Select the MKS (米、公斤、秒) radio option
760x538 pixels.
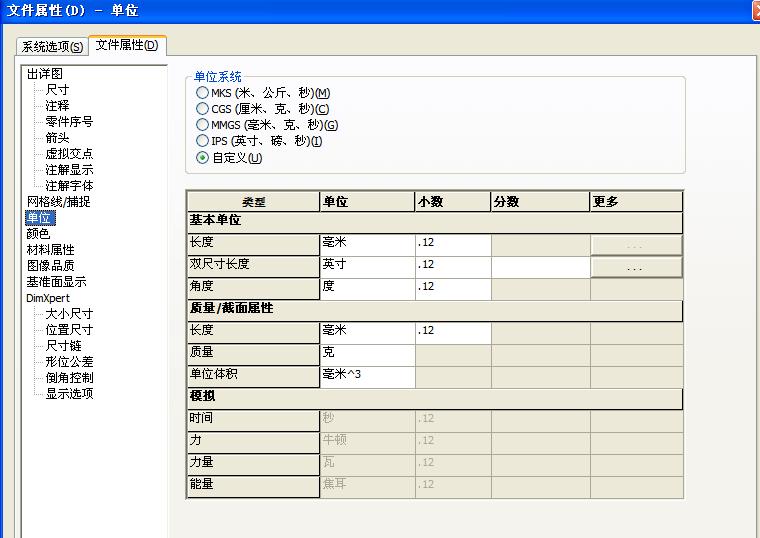tap(263, 93)
